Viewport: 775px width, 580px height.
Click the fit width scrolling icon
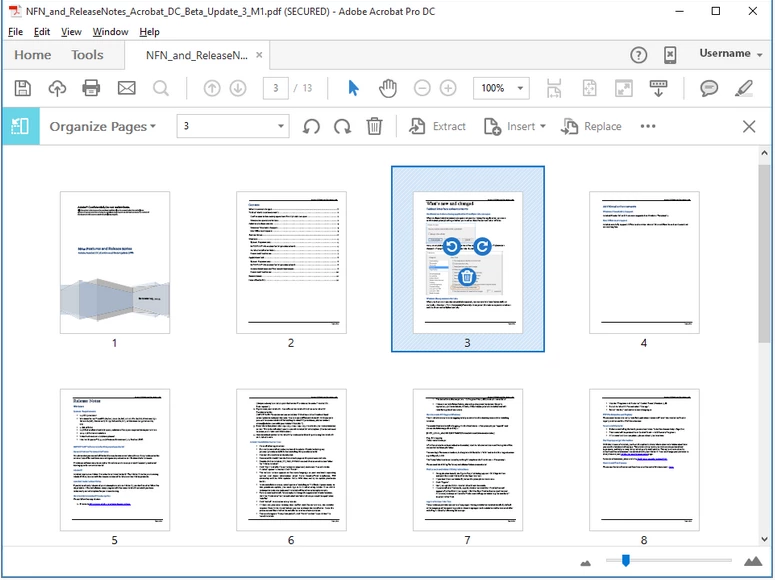coord(554,88)
